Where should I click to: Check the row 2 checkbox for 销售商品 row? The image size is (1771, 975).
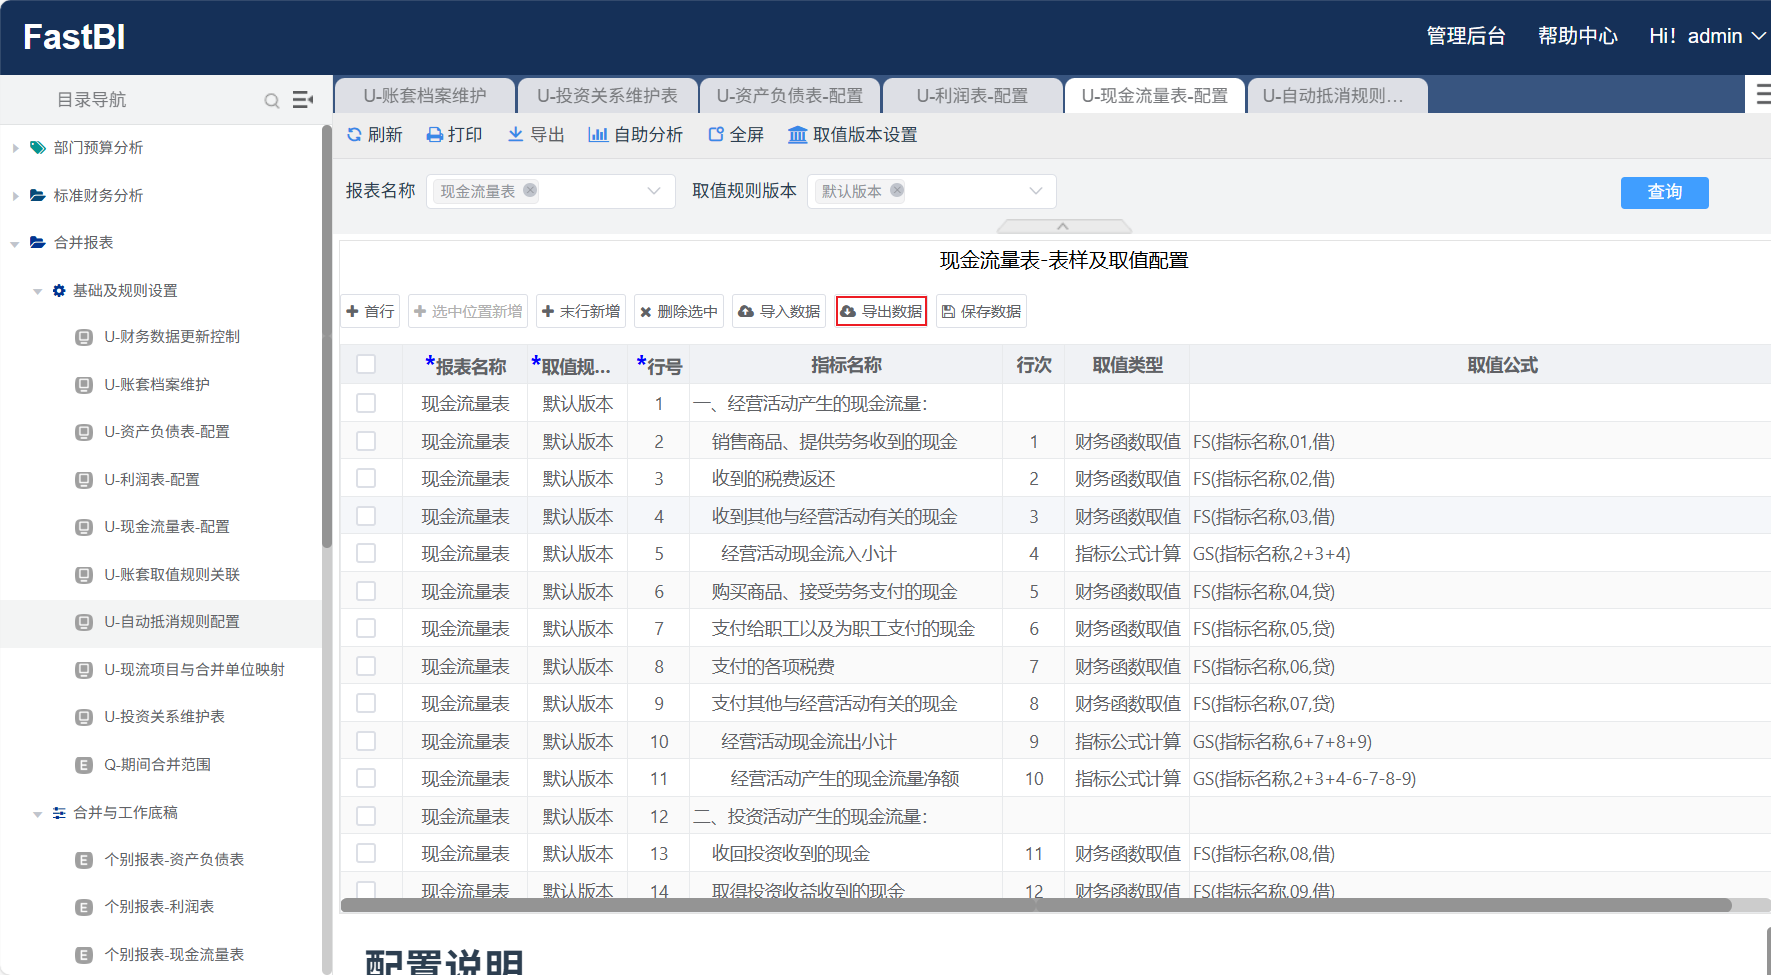coord(366,441)
